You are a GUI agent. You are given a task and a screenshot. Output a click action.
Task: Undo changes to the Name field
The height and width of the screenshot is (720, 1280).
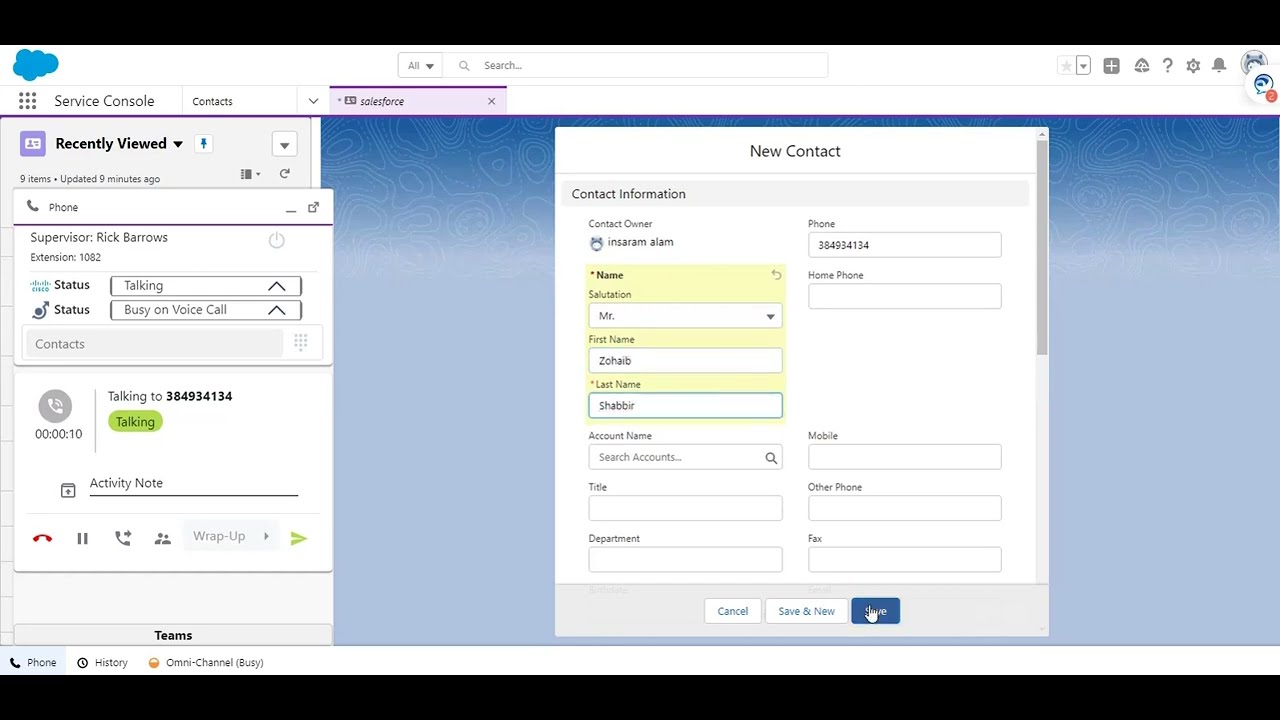776,275
